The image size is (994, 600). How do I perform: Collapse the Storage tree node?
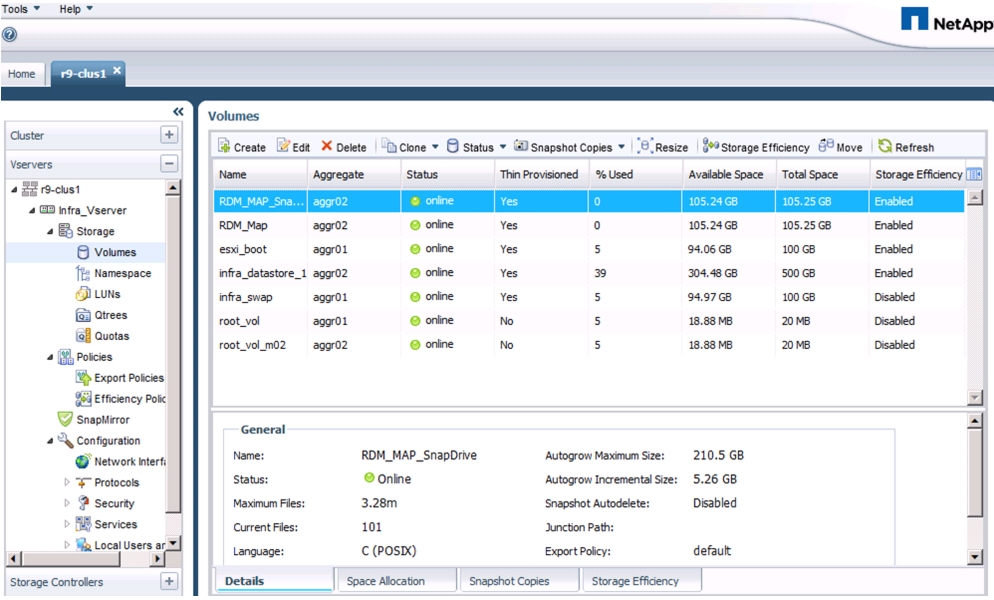coord(50,232)
